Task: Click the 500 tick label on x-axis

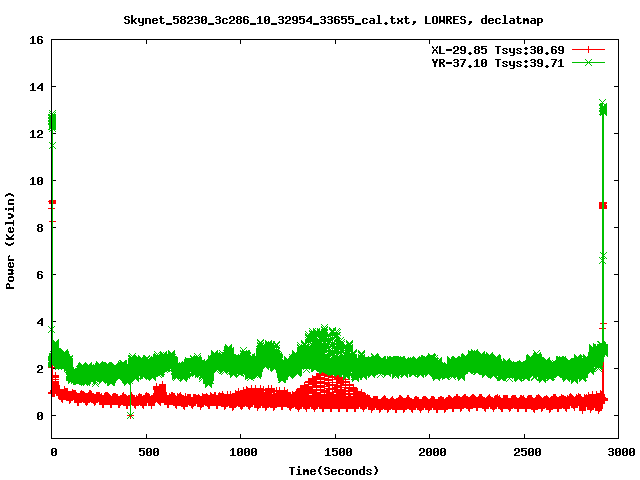Action: [147, 452]
